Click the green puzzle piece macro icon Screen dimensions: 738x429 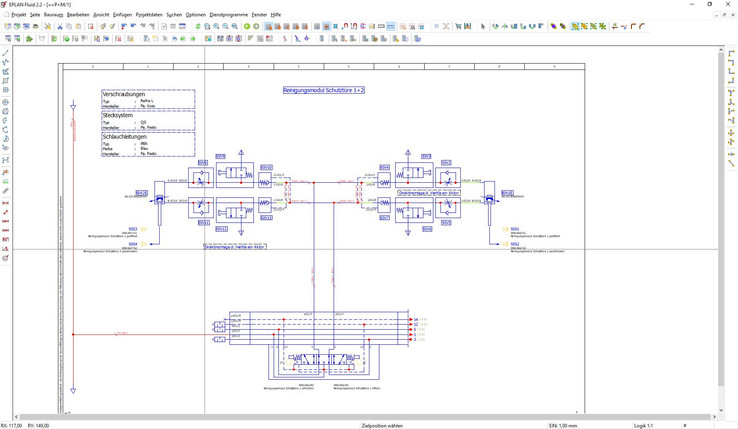29,39
